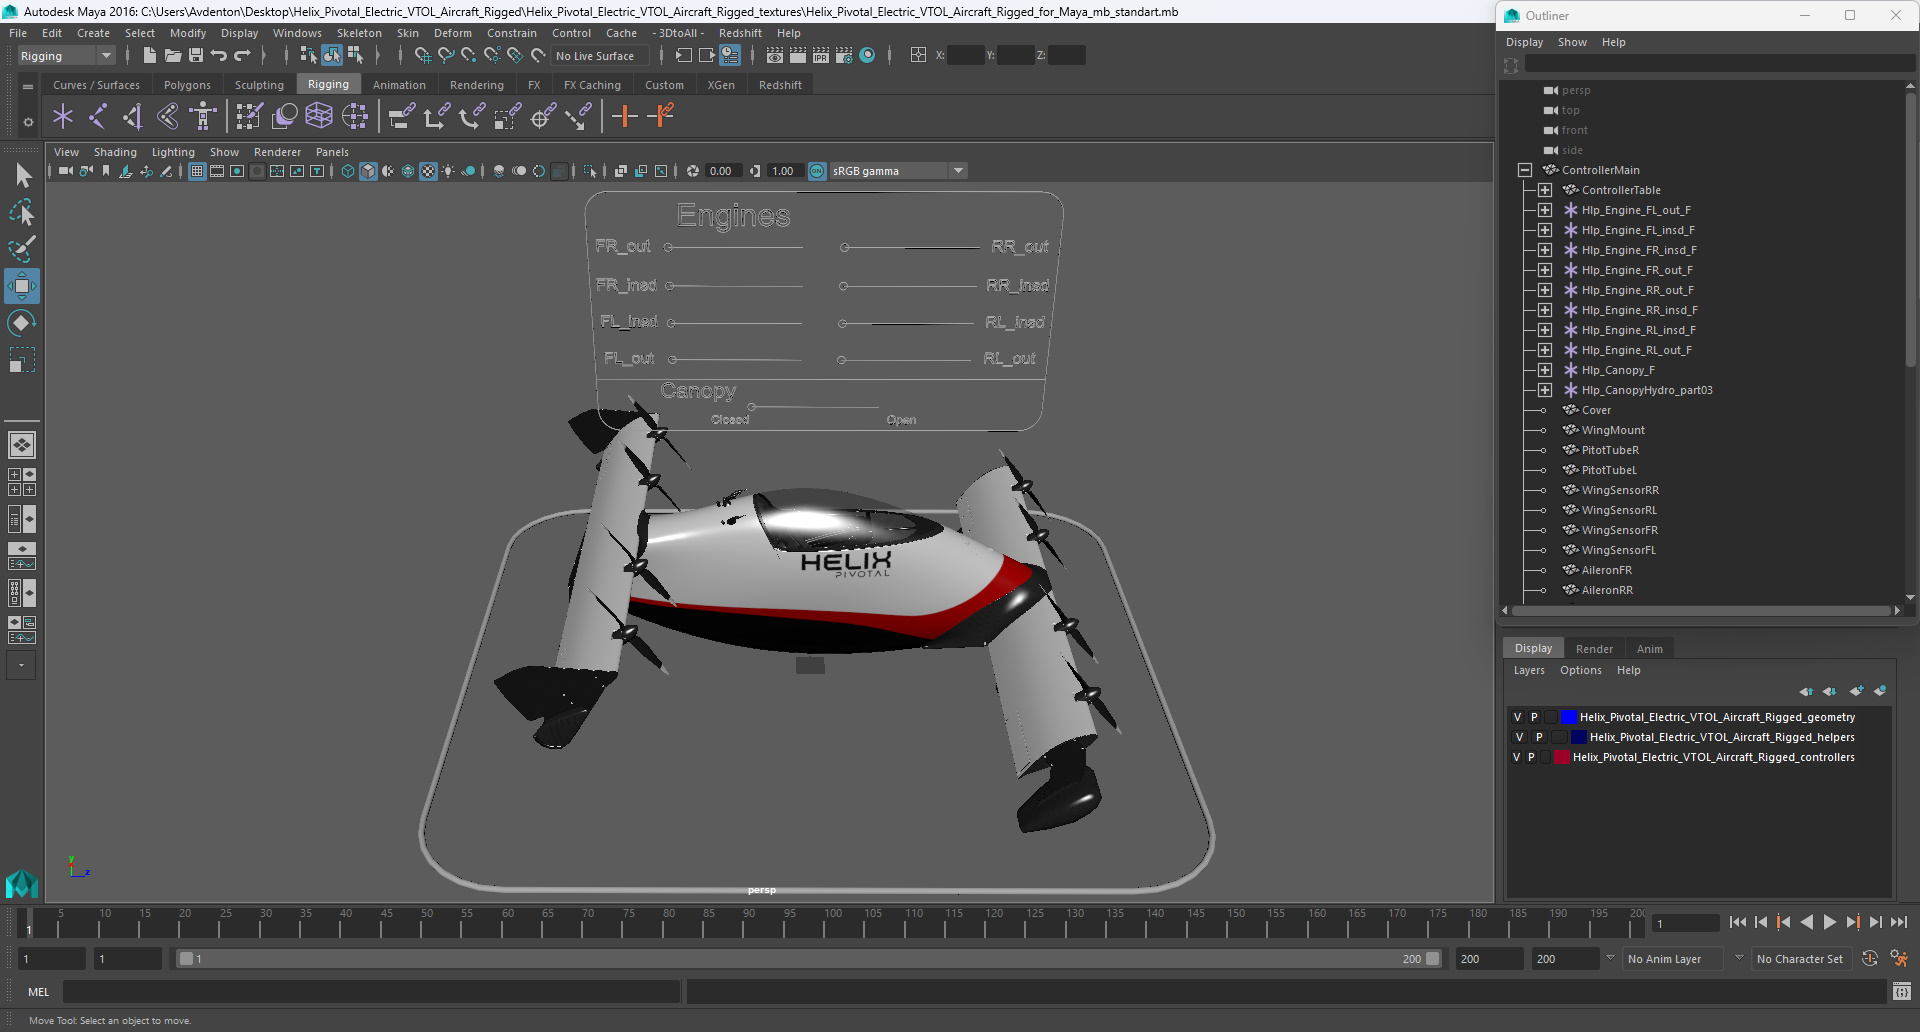
Task: Activate the Move tool in toolbox
Action: [22, 286]
